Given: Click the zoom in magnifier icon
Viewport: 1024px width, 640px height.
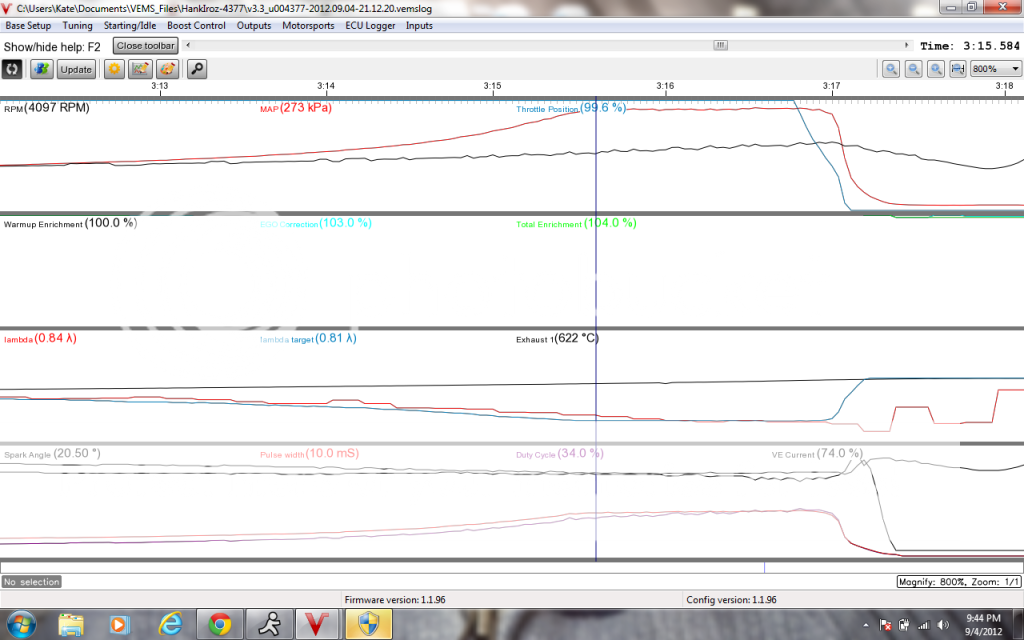Looking at the screenshot, I should point(891,69).
